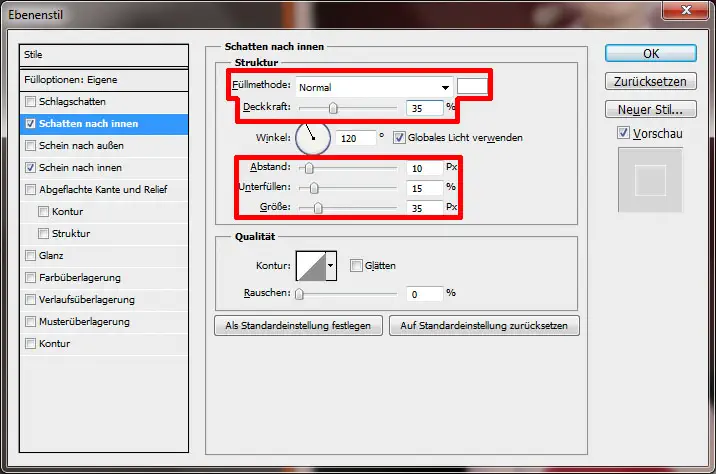Select Abgeflachte Kante und Relief entry

pos(102,189)
